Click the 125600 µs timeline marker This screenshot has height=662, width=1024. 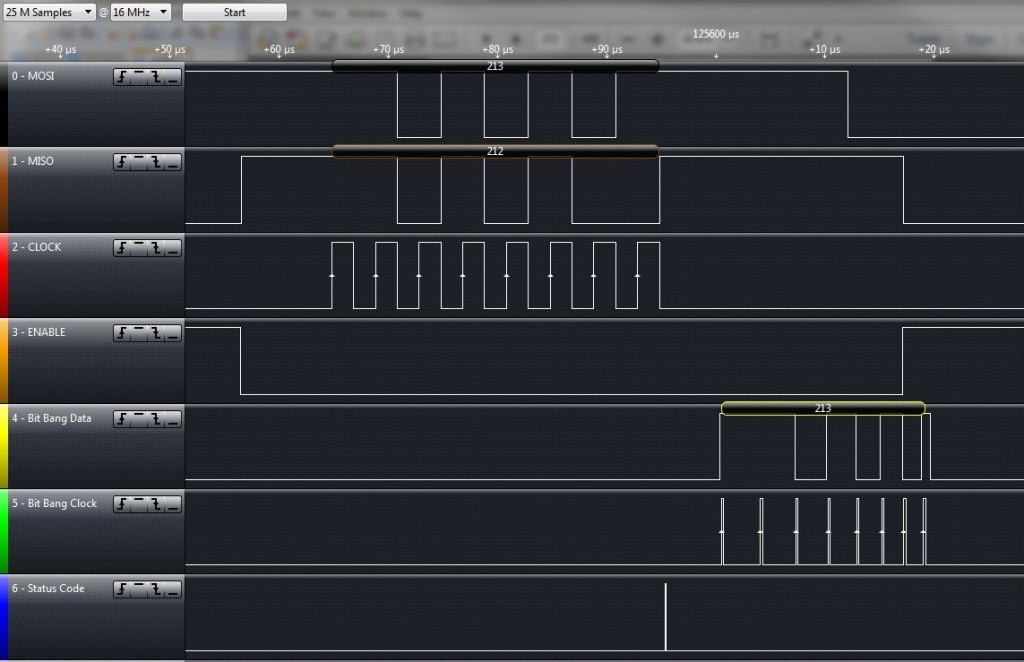pos(715,35)
